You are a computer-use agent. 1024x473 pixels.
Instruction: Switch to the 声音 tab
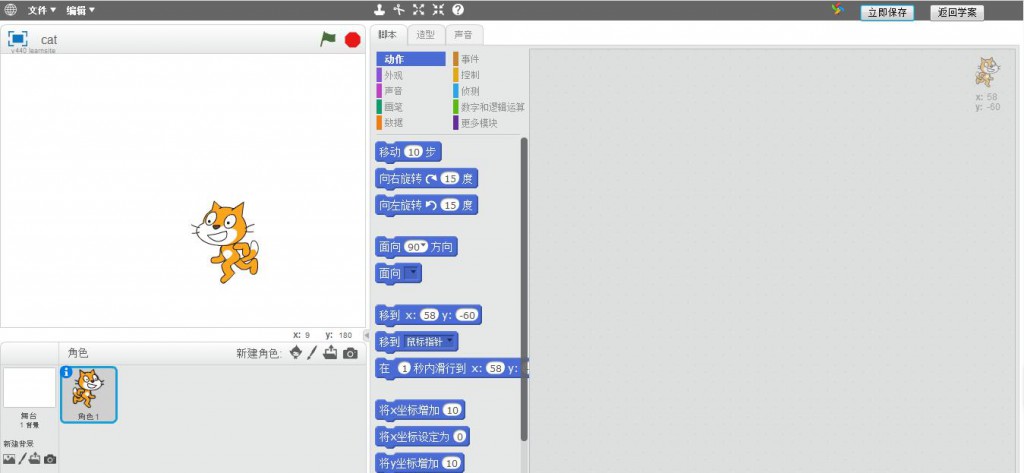point(464,35)
